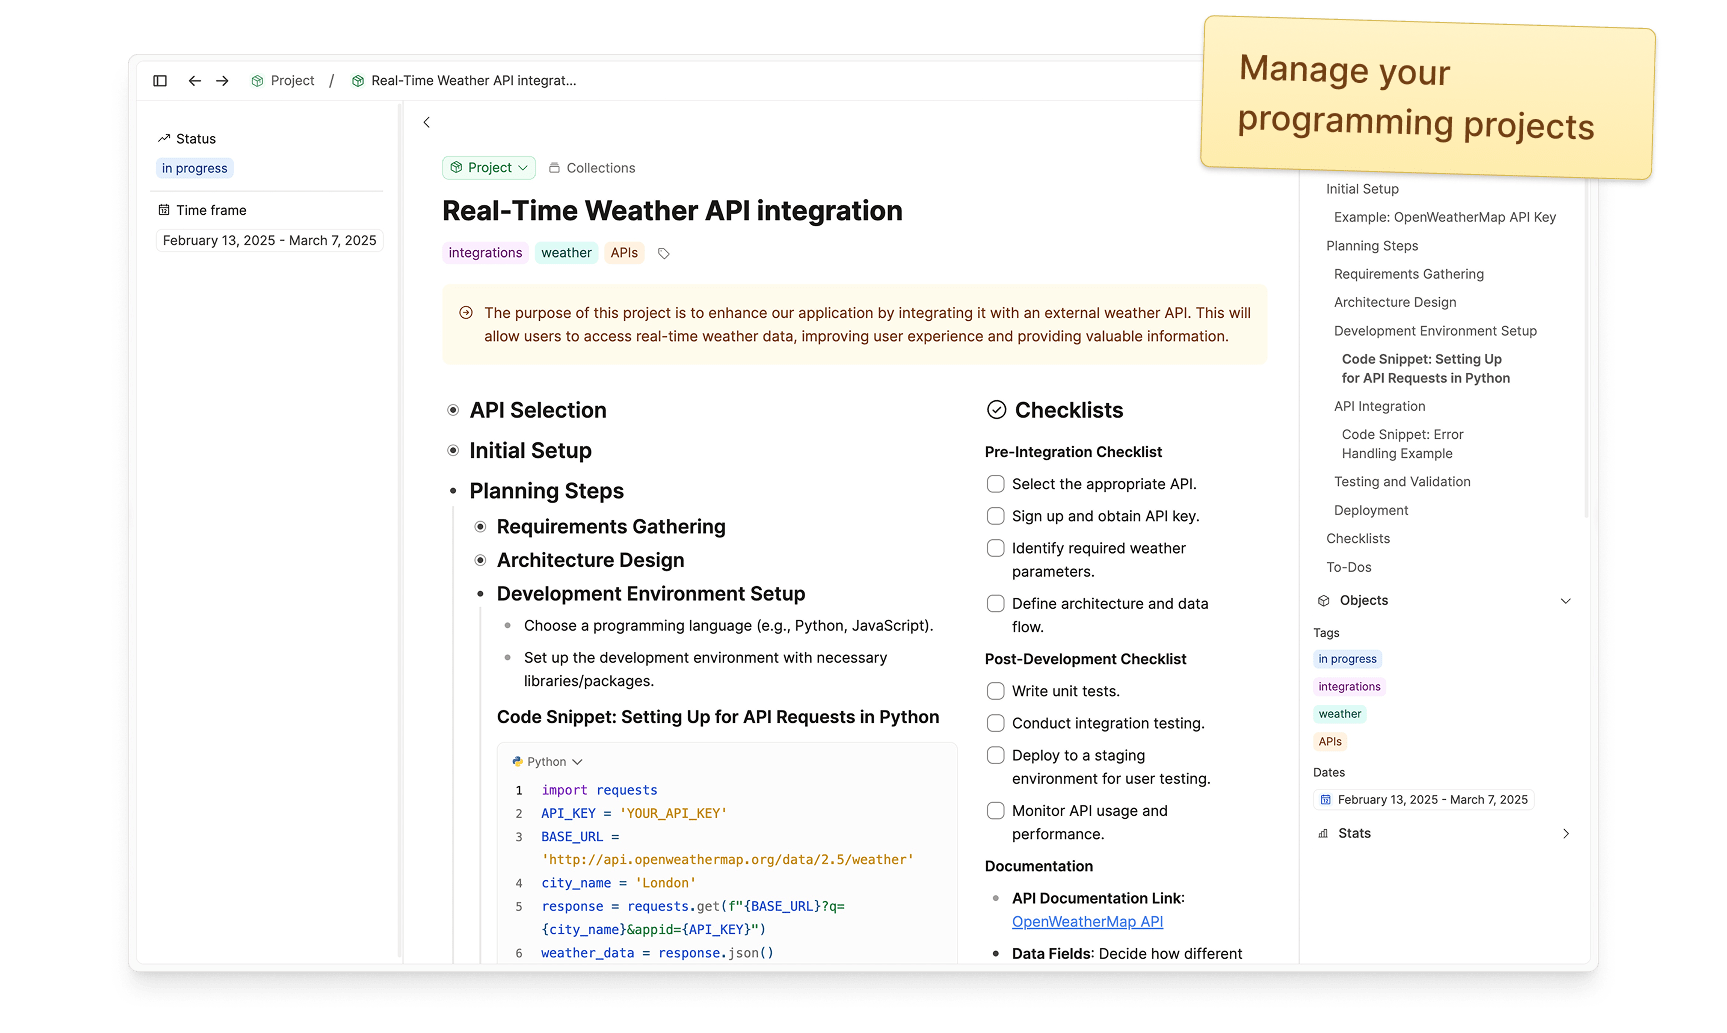The height and width of the screenshot is (1033, 1727).
Task: Check 'Select the appropriate API' checkbox
Action: click(996, 484)
